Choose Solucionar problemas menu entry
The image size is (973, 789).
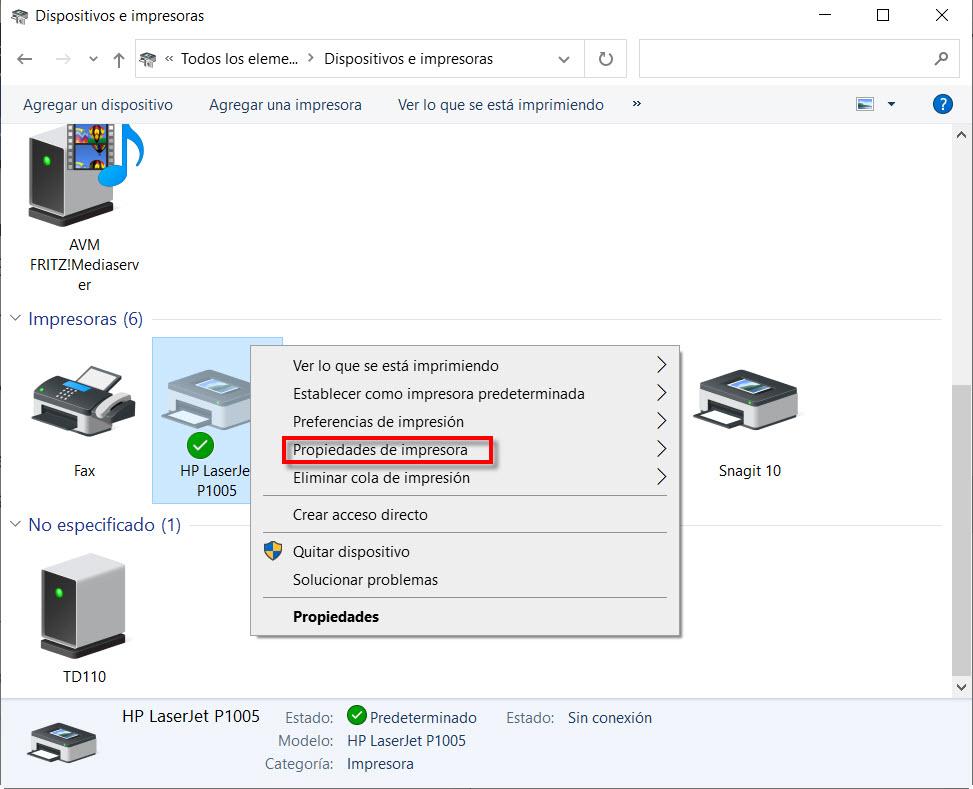(x=365, y=580)
